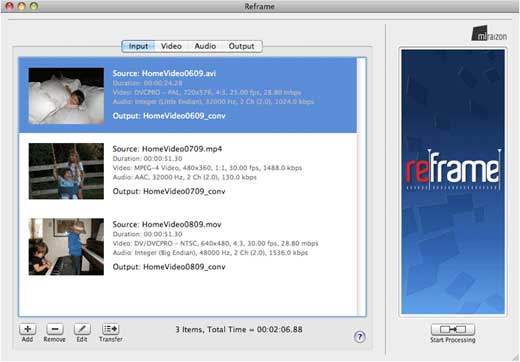The height and width of the screenshot is (362, 520).
Task: Click the AAC 32000 Hz audio info line
Action: [x=184, y=177]
